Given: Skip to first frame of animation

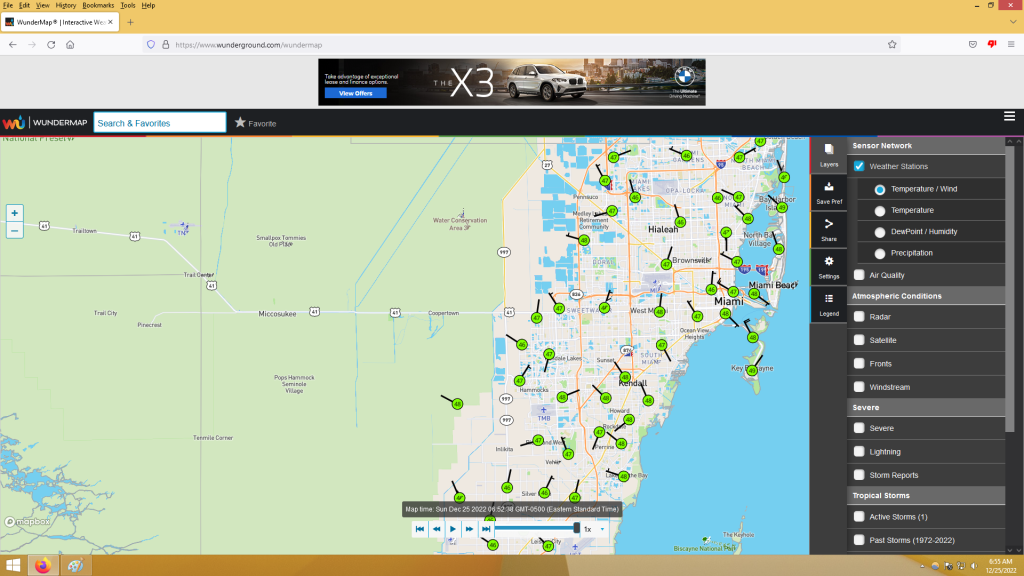Looking at the screenshot, I should (x=420, y=529).
